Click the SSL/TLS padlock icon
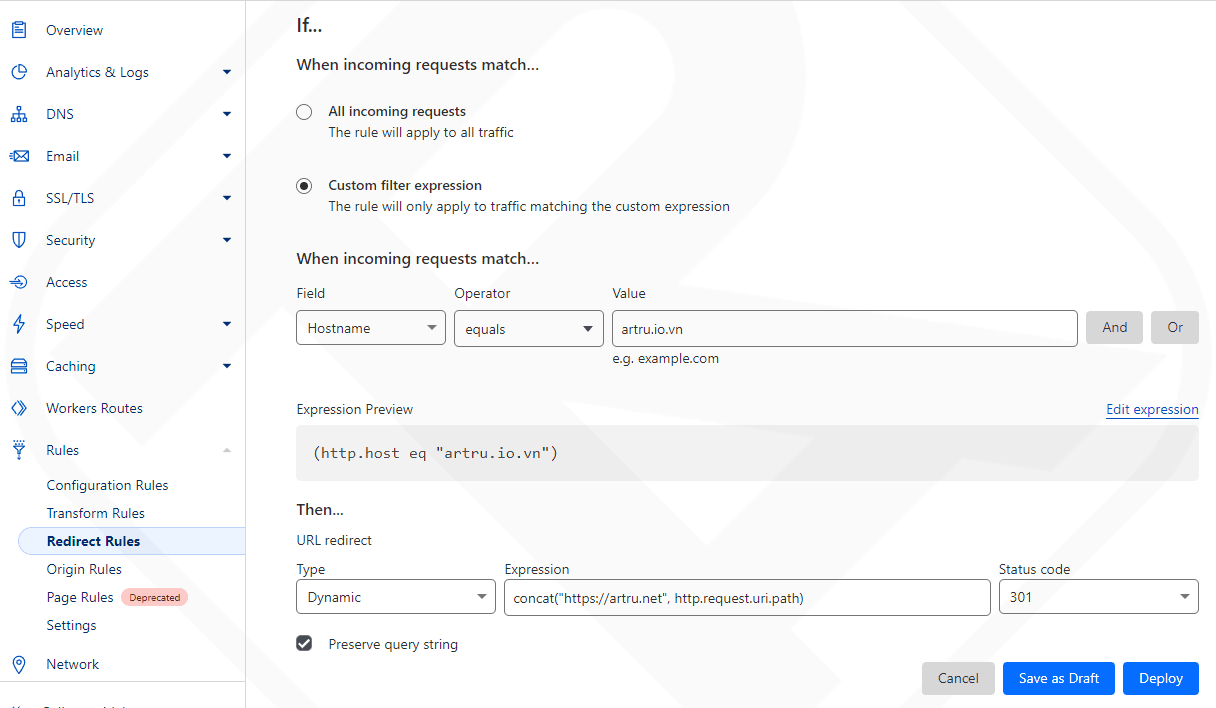Image resolution: width=1216 pixels, height=708 pixels. click(19, 198)
